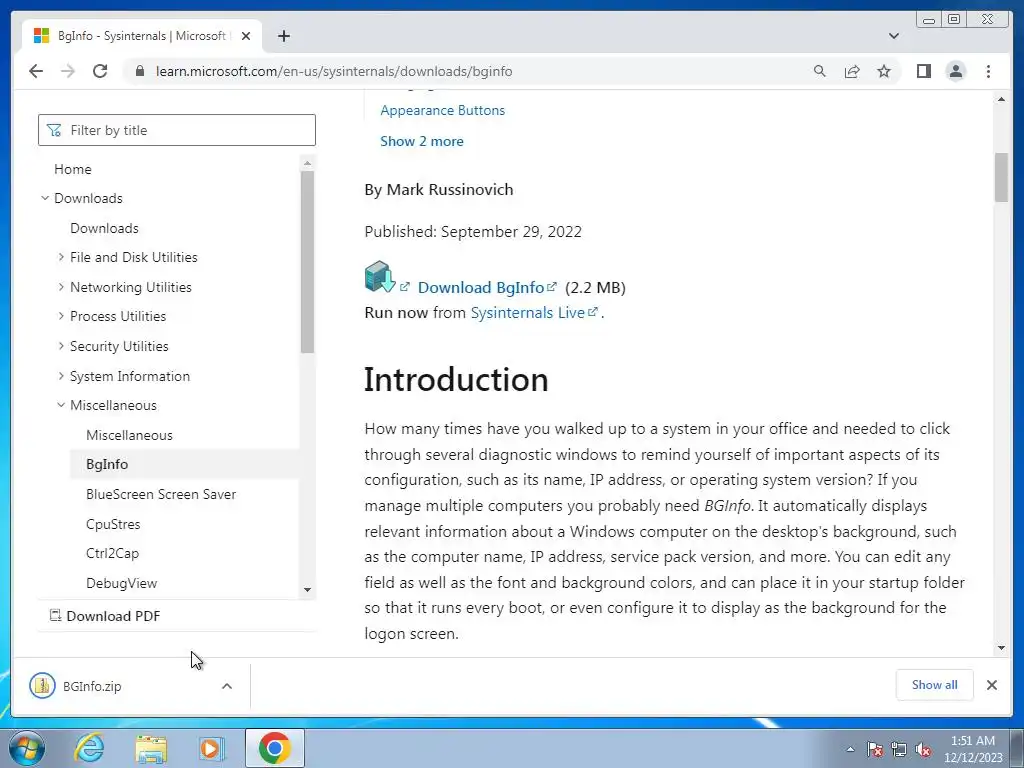The width and height of the screenshot is (1024, 768).
Task: Click the zoom magnifier icon in the address bar
Action: point(820,71)
